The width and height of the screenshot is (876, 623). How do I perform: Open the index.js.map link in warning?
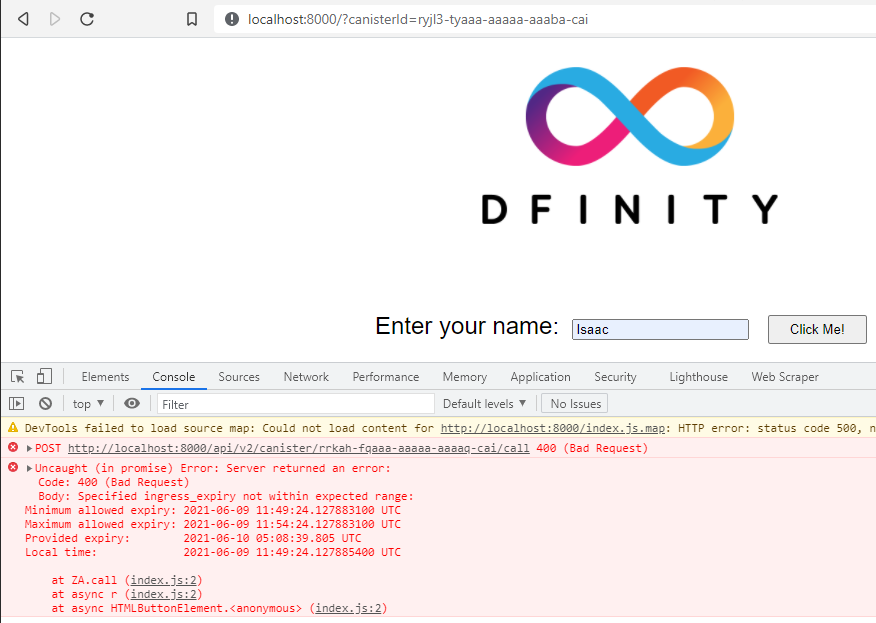(x=553, y=429)
